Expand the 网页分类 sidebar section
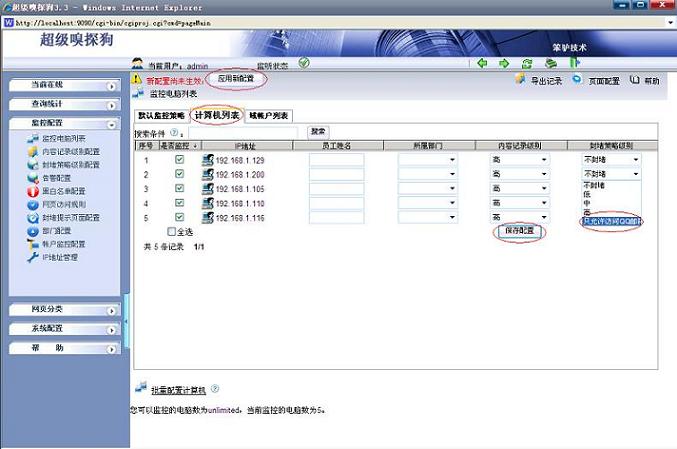The width and height of the screenshot is (677, 449). pos(63,310)
